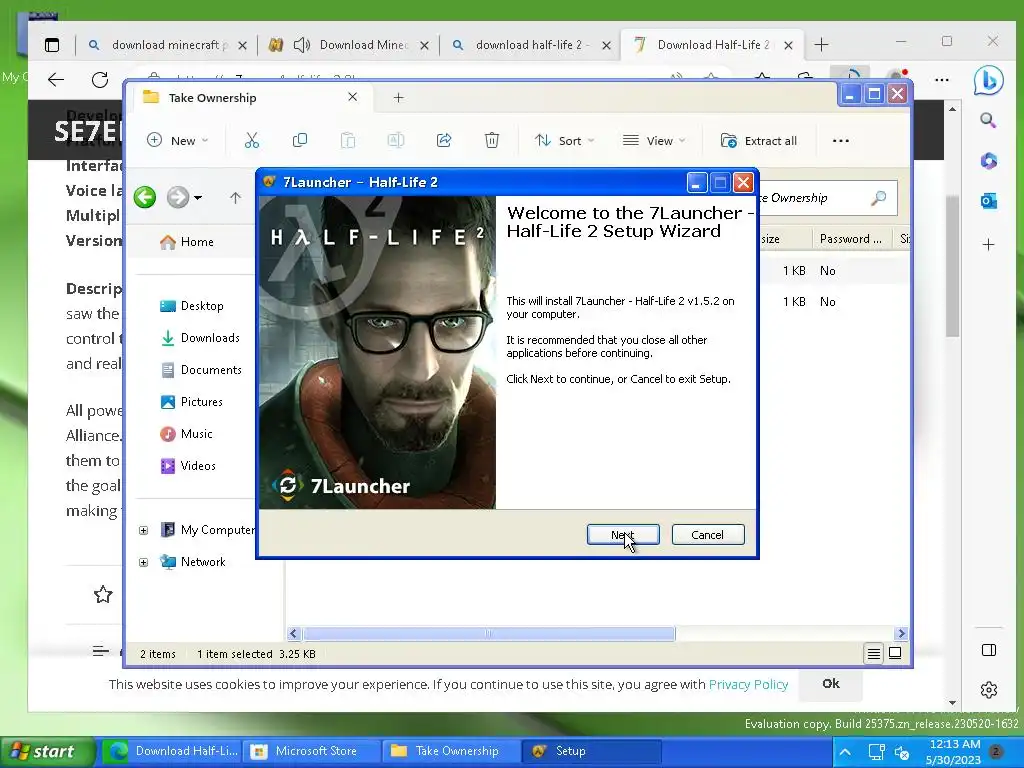Click the Password column header

850,239
